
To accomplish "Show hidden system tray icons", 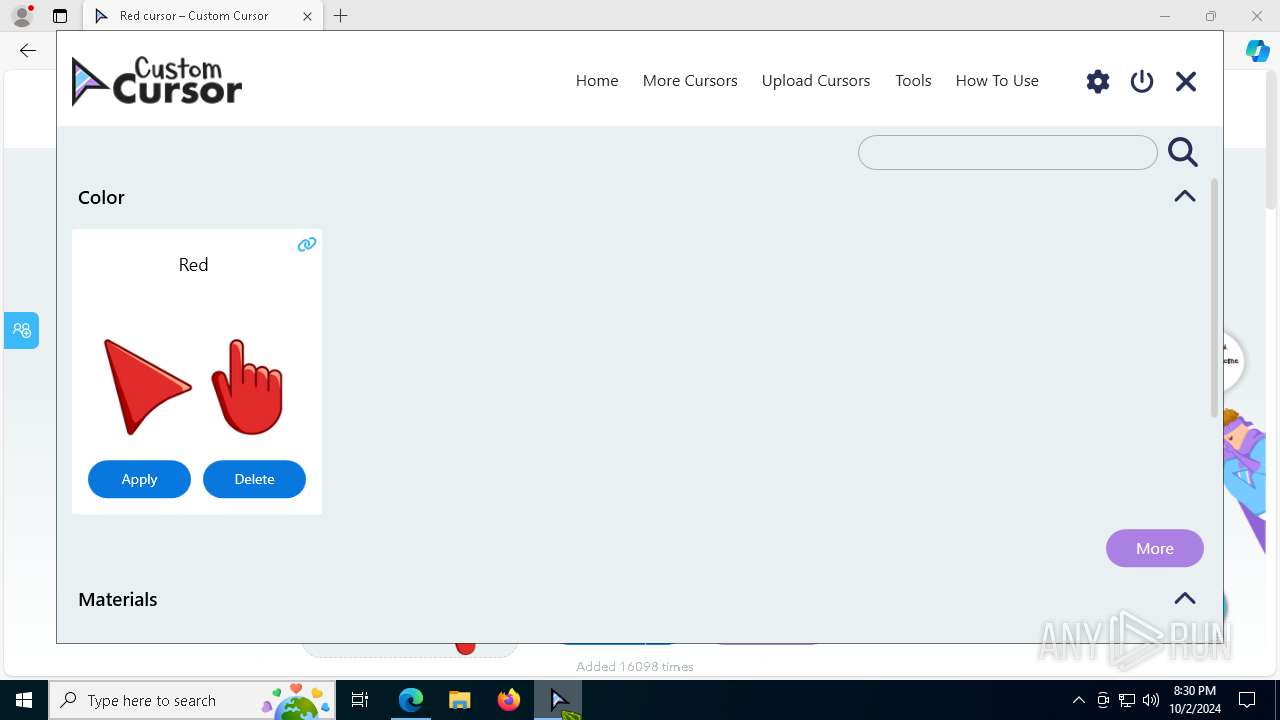I will [x=1078, y=700].
